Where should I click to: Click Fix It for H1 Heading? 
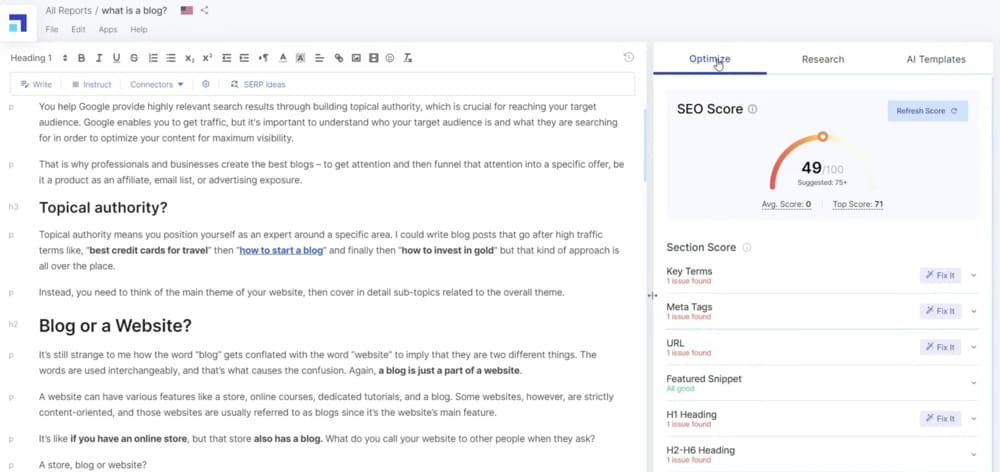[x=940, y=418]
